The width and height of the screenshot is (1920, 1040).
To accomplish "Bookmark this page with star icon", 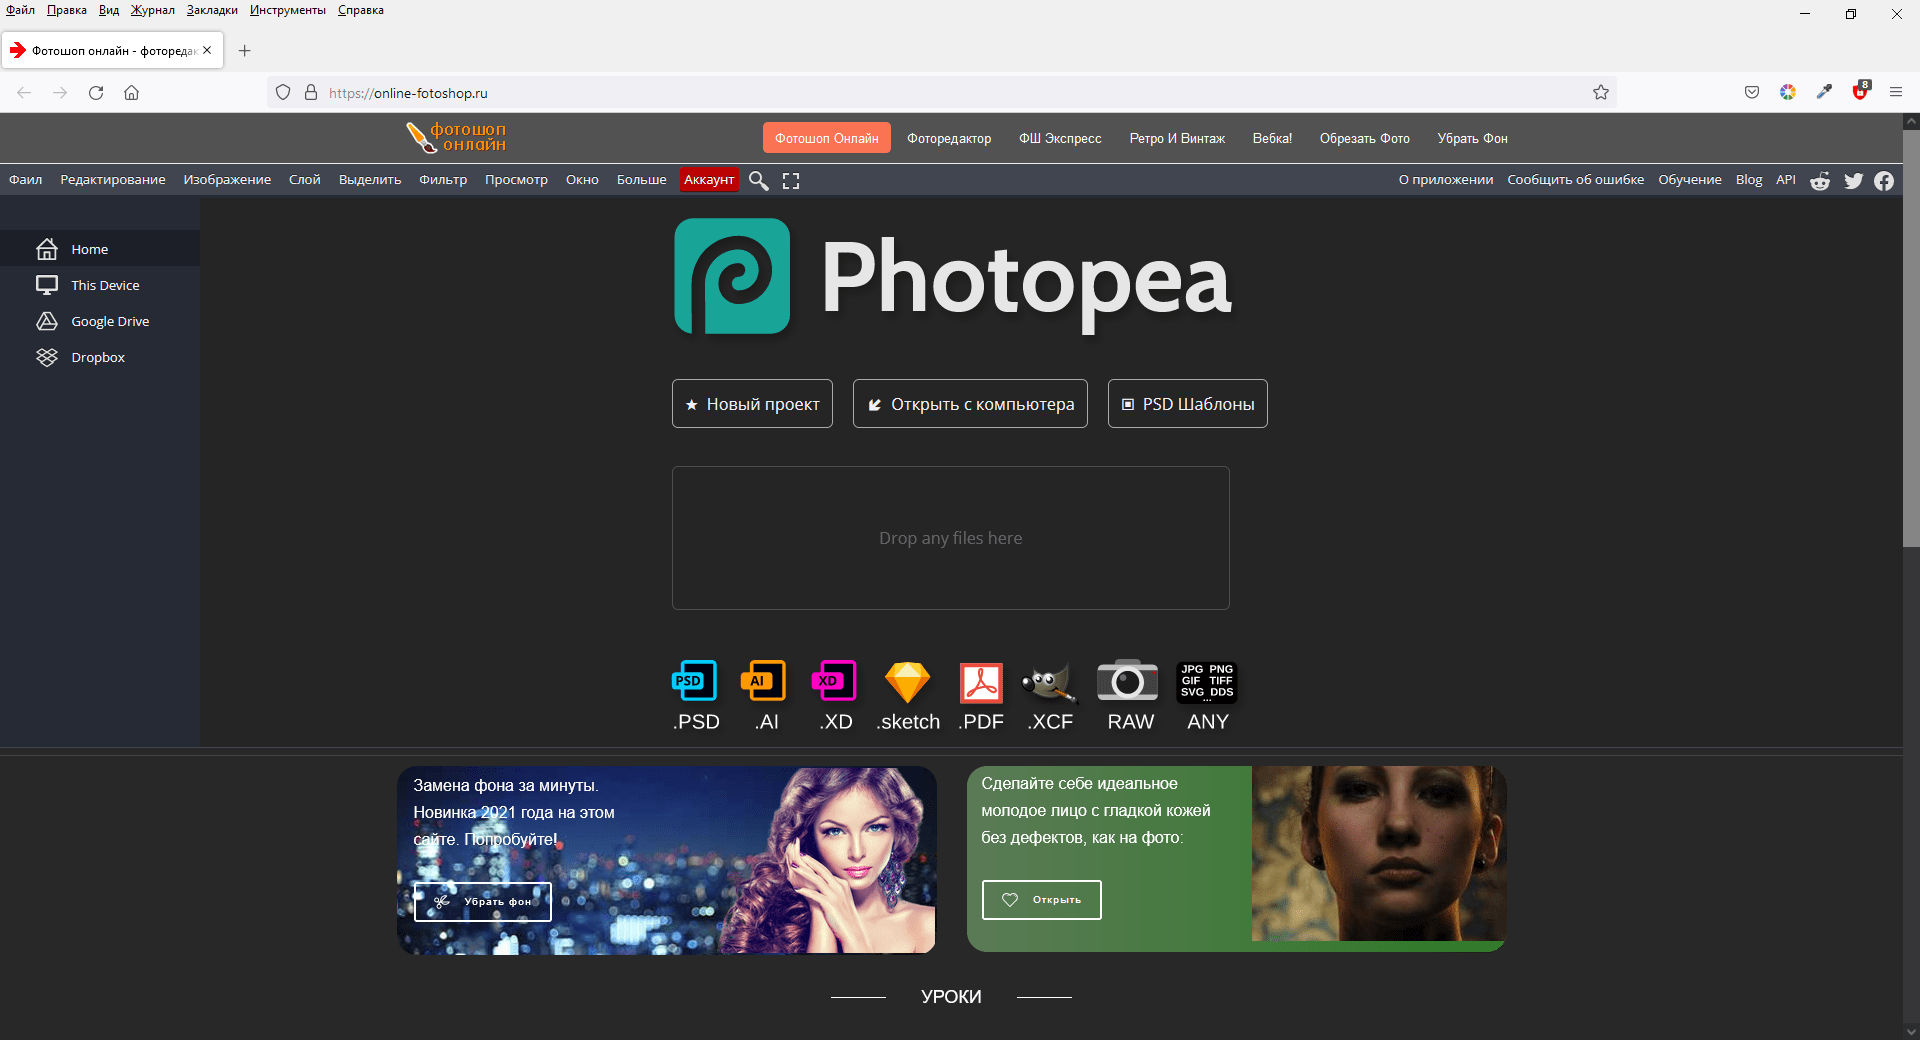I will 1601,93.
